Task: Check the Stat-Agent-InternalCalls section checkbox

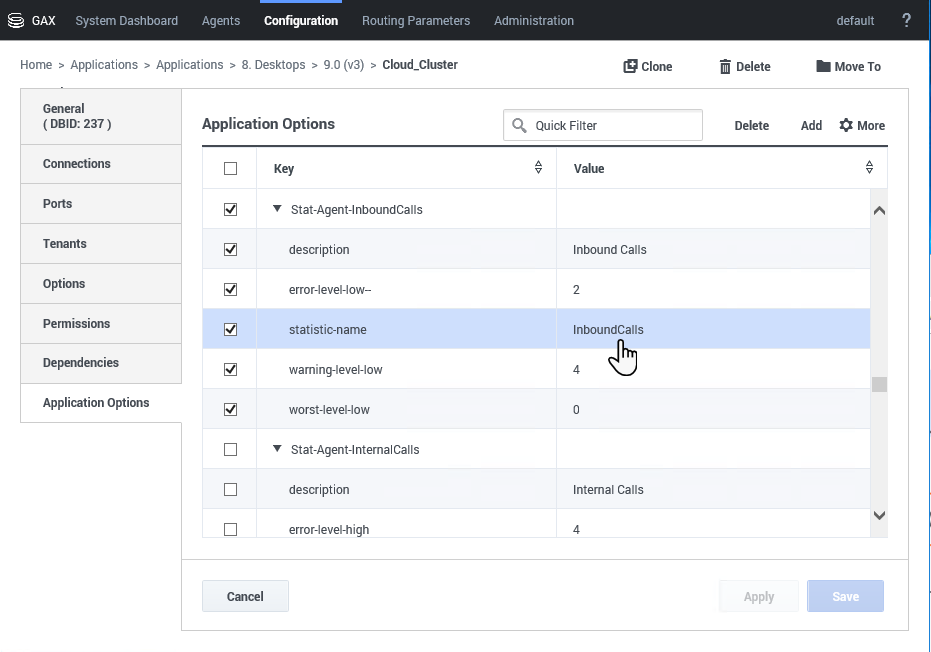Action: pyautogui.click(x=231, y=450)
